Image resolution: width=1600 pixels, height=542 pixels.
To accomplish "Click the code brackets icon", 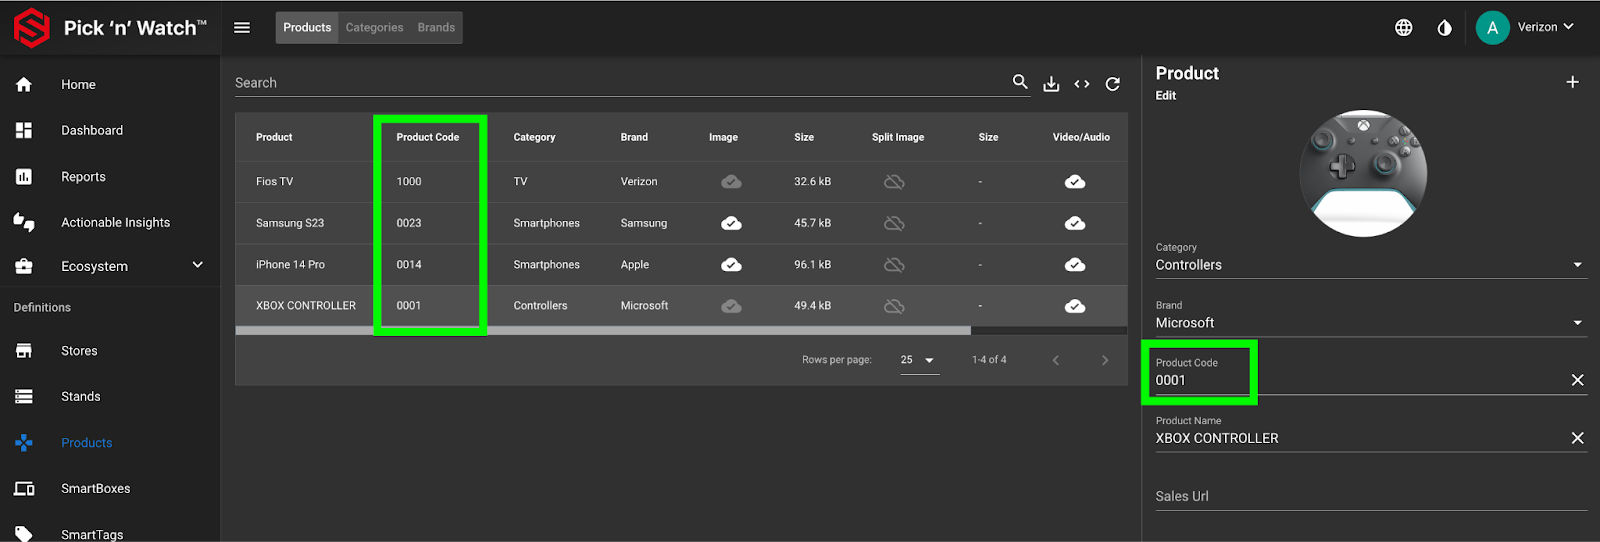I will click(1082, 84).
